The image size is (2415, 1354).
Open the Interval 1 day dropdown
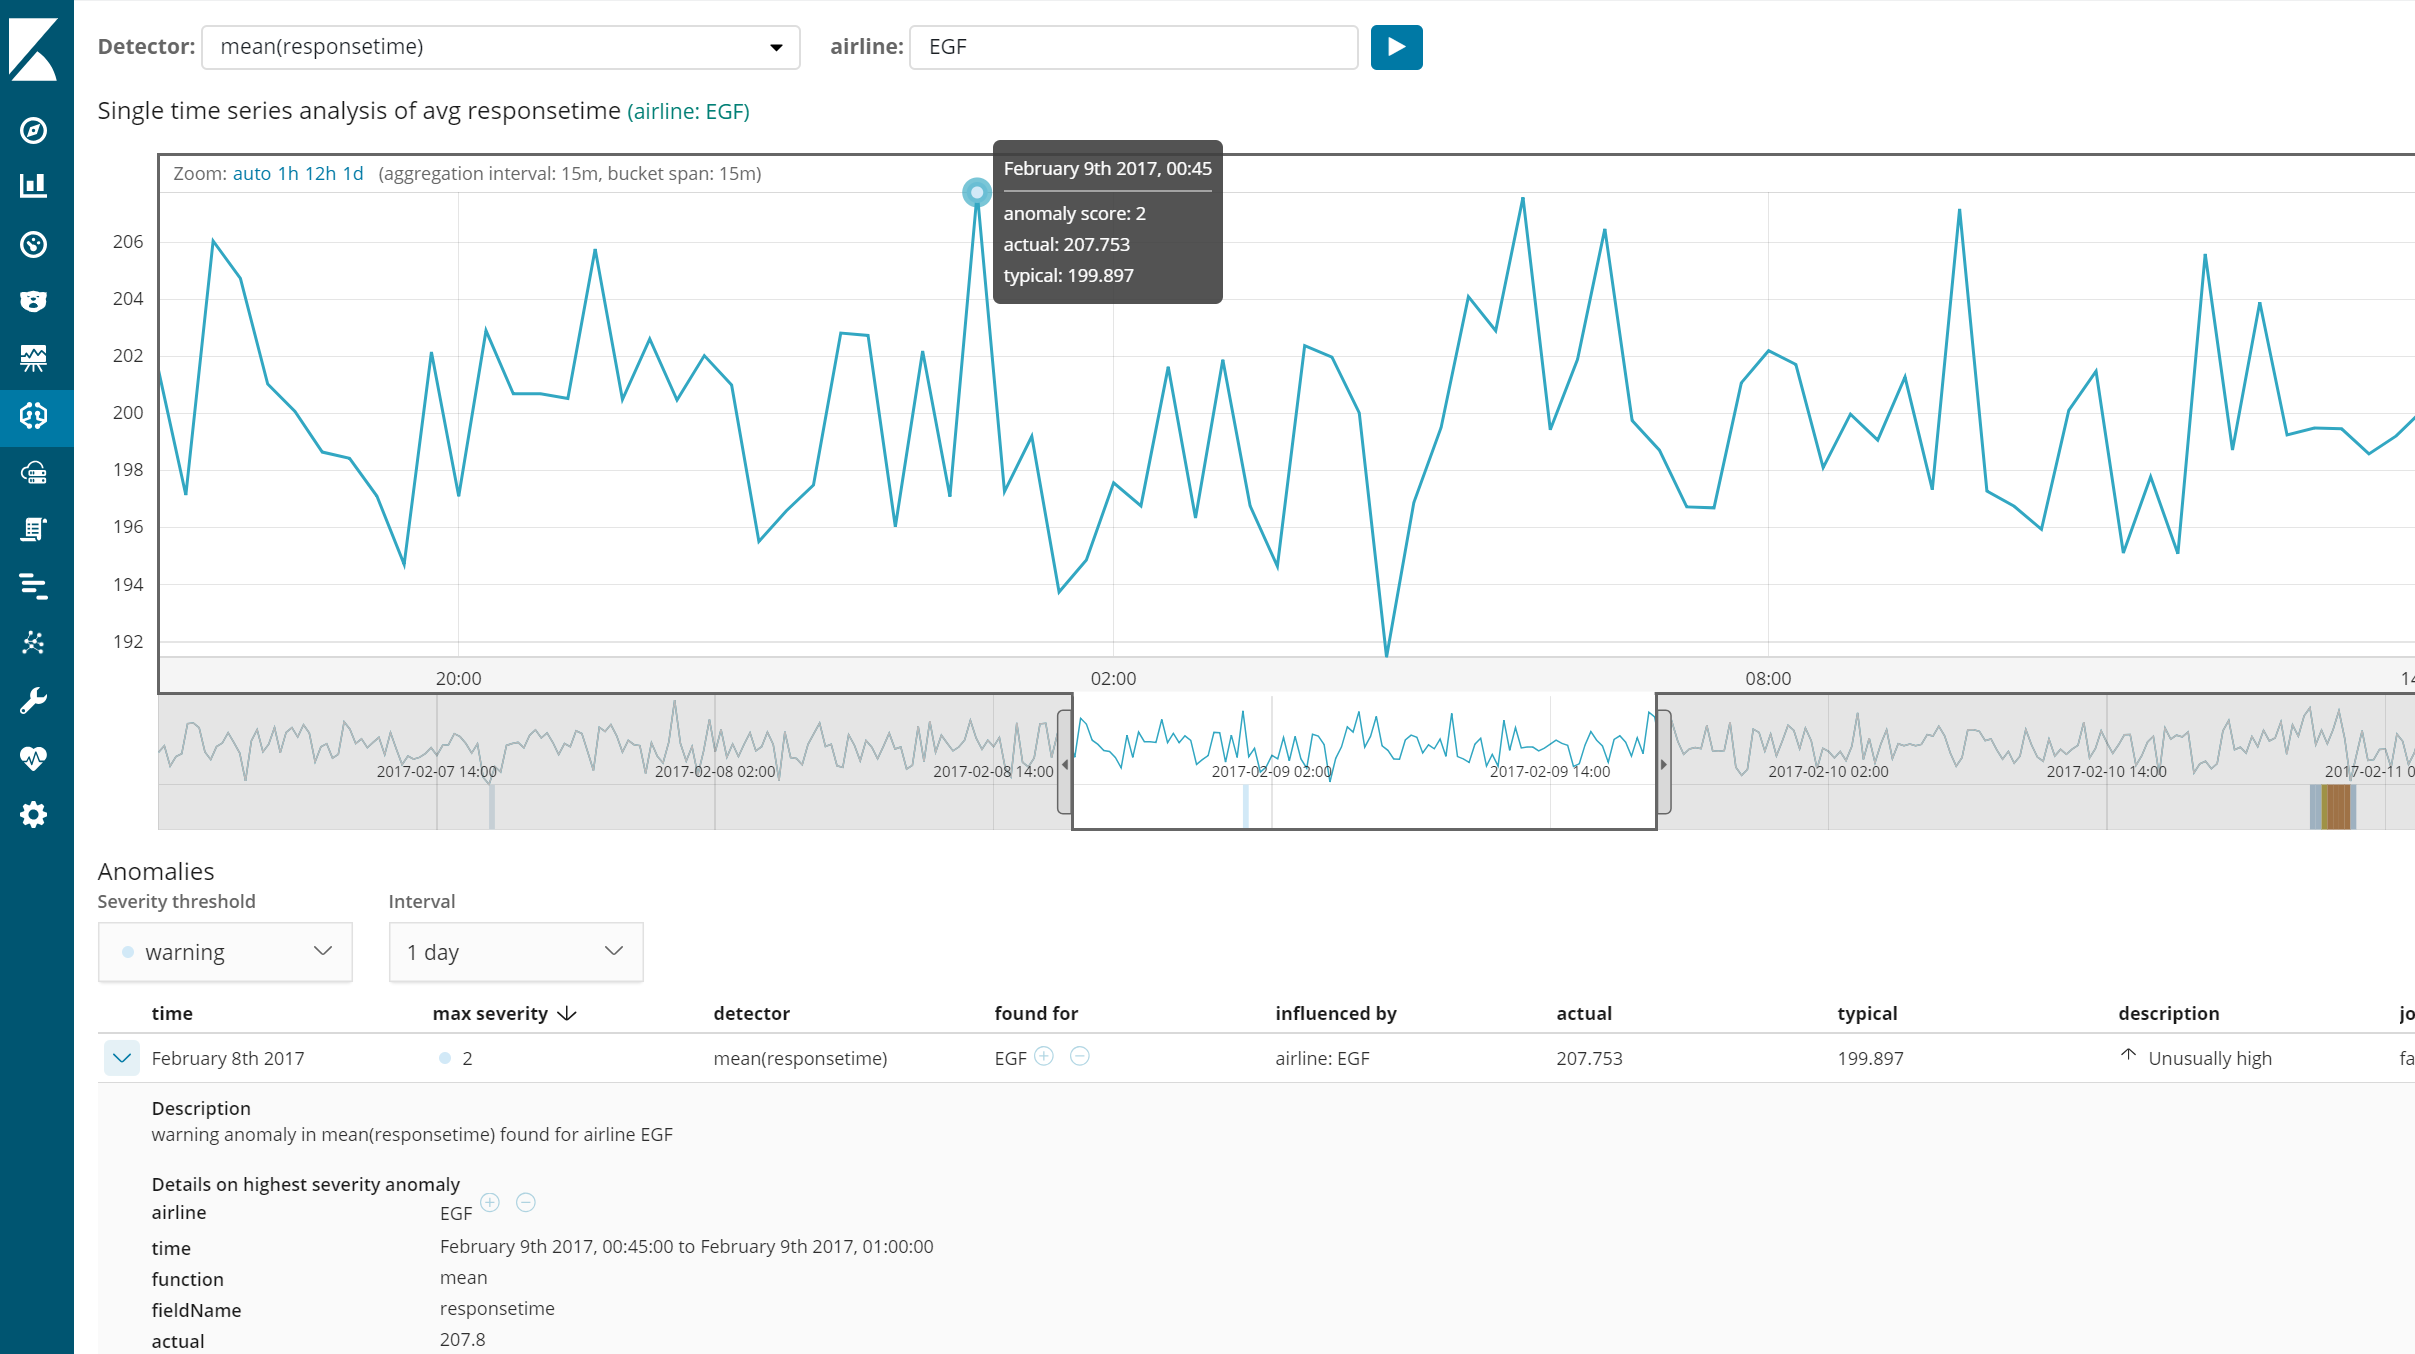tap(515, 952)
